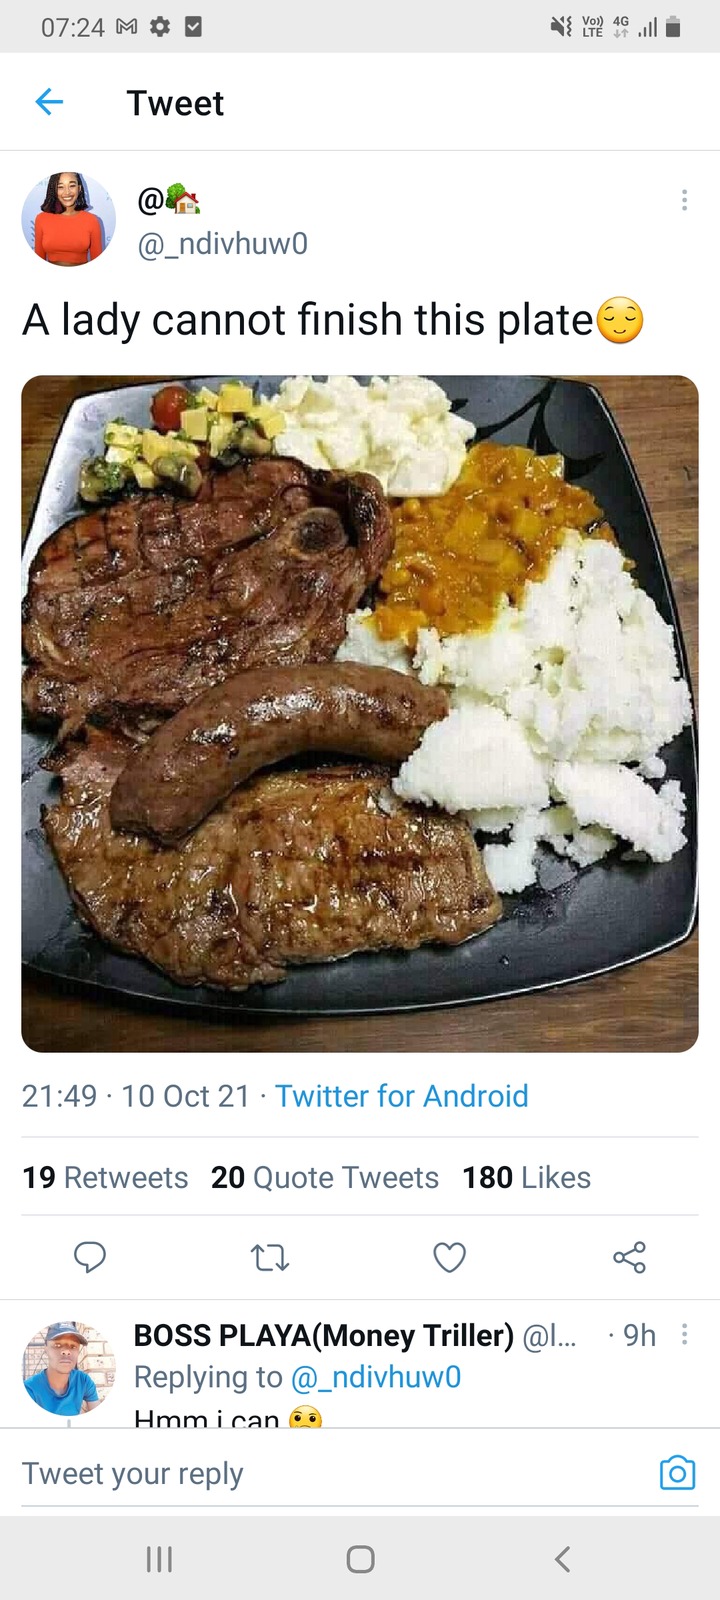This screenshot has height=1600, width=720.
Task: Open the @_ndivhuw0 profile picture
Action: tap(69, 219)
